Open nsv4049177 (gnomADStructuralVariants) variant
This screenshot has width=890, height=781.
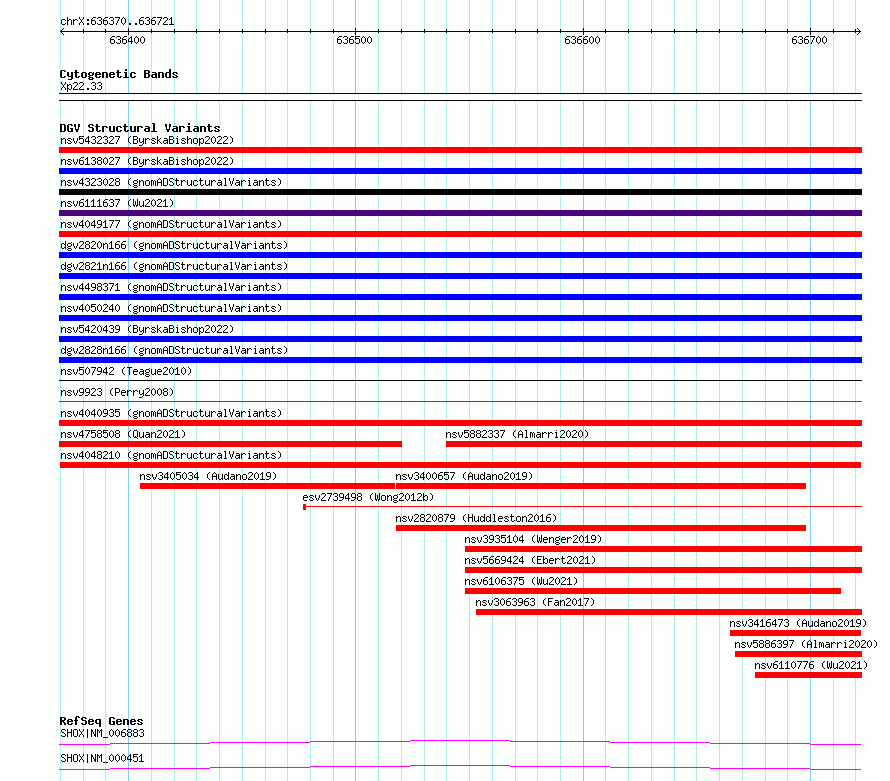click(x=171, y=224)
